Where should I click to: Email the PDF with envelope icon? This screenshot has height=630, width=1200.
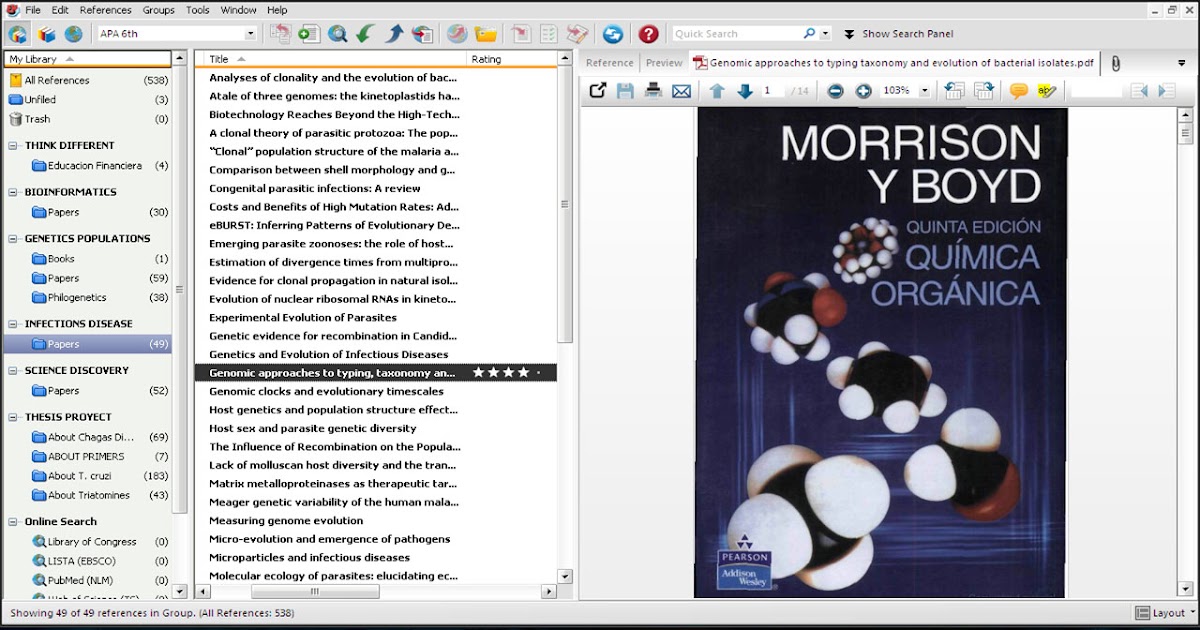pos(681,90)
